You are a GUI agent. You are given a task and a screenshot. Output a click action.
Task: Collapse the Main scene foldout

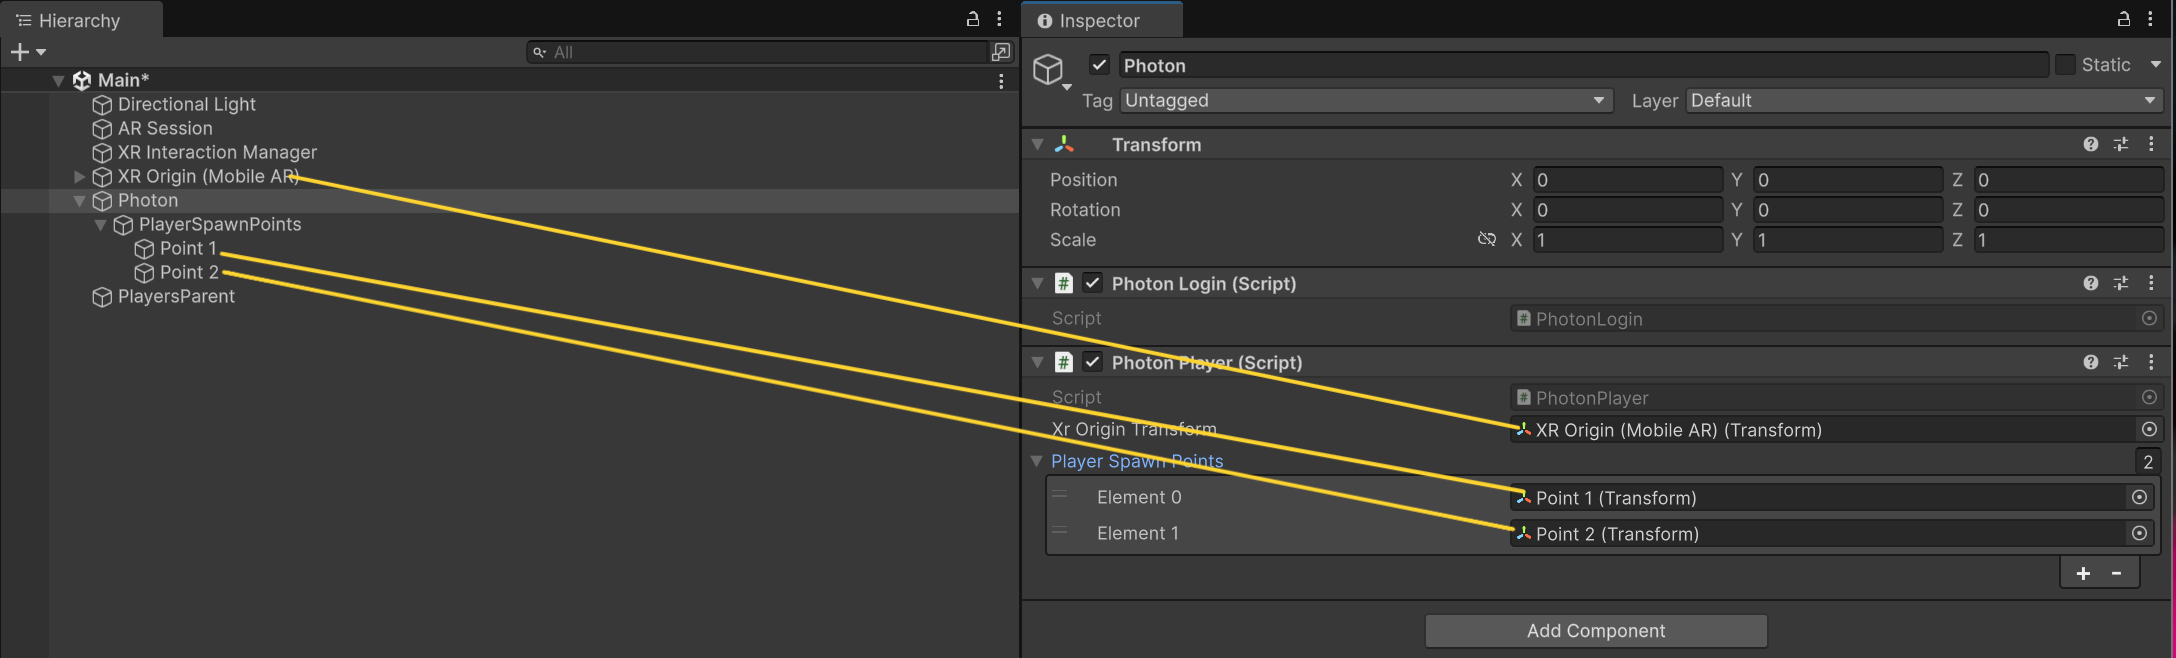tap(58, 80)
